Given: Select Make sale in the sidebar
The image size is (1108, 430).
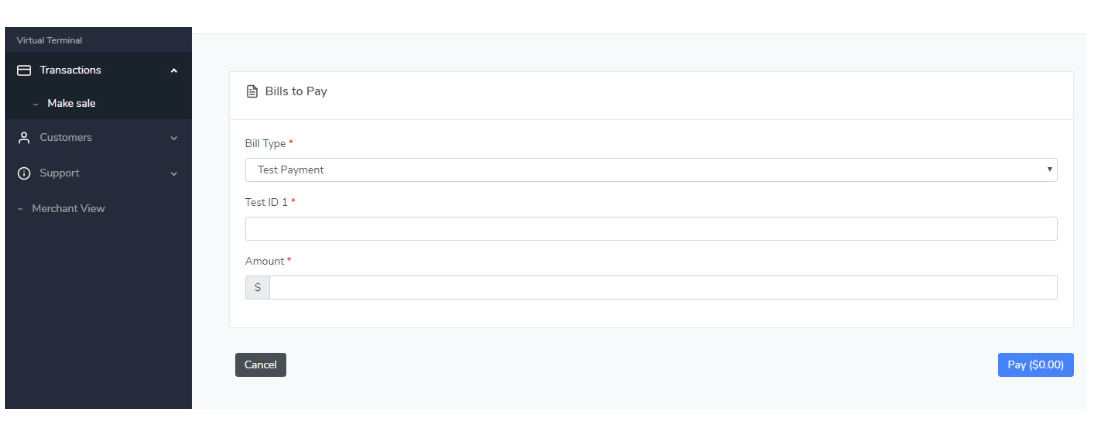Looking at the screenshot, I should pyautogui.click(x=71, y=104).
